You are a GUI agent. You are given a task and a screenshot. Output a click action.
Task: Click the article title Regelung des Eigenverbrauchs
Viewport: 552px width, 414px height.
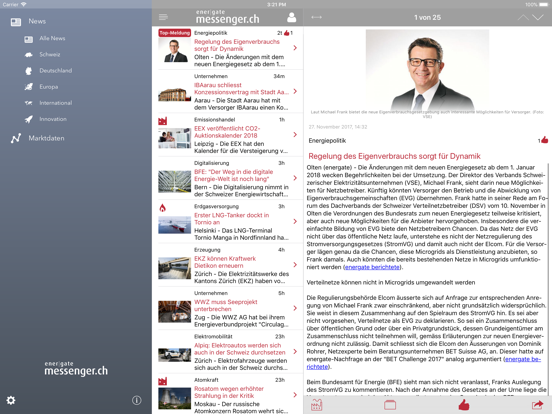tap(394, 156)
